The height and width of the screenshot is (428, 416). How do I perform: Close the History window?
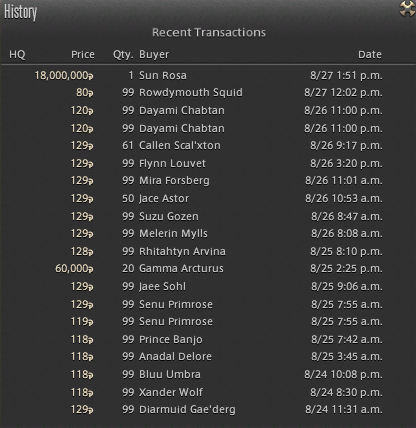pyautogui.click(x=407, y=8)
